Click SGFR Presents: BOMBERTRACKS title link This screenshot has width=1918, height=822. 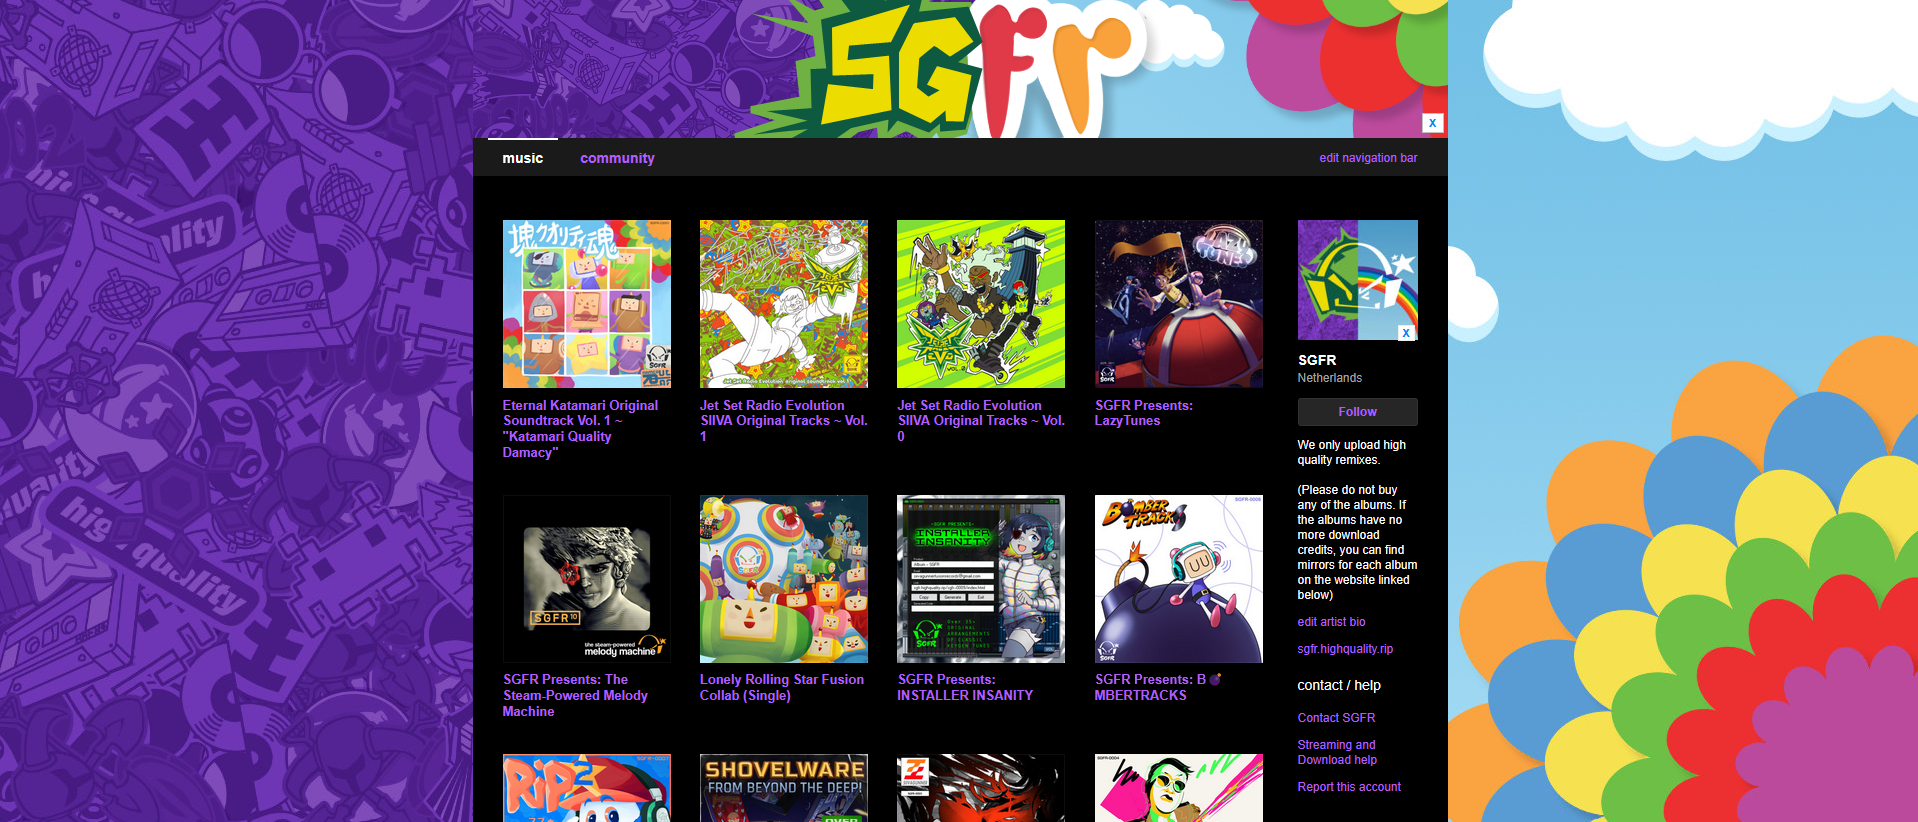(x=1158, y=687)
